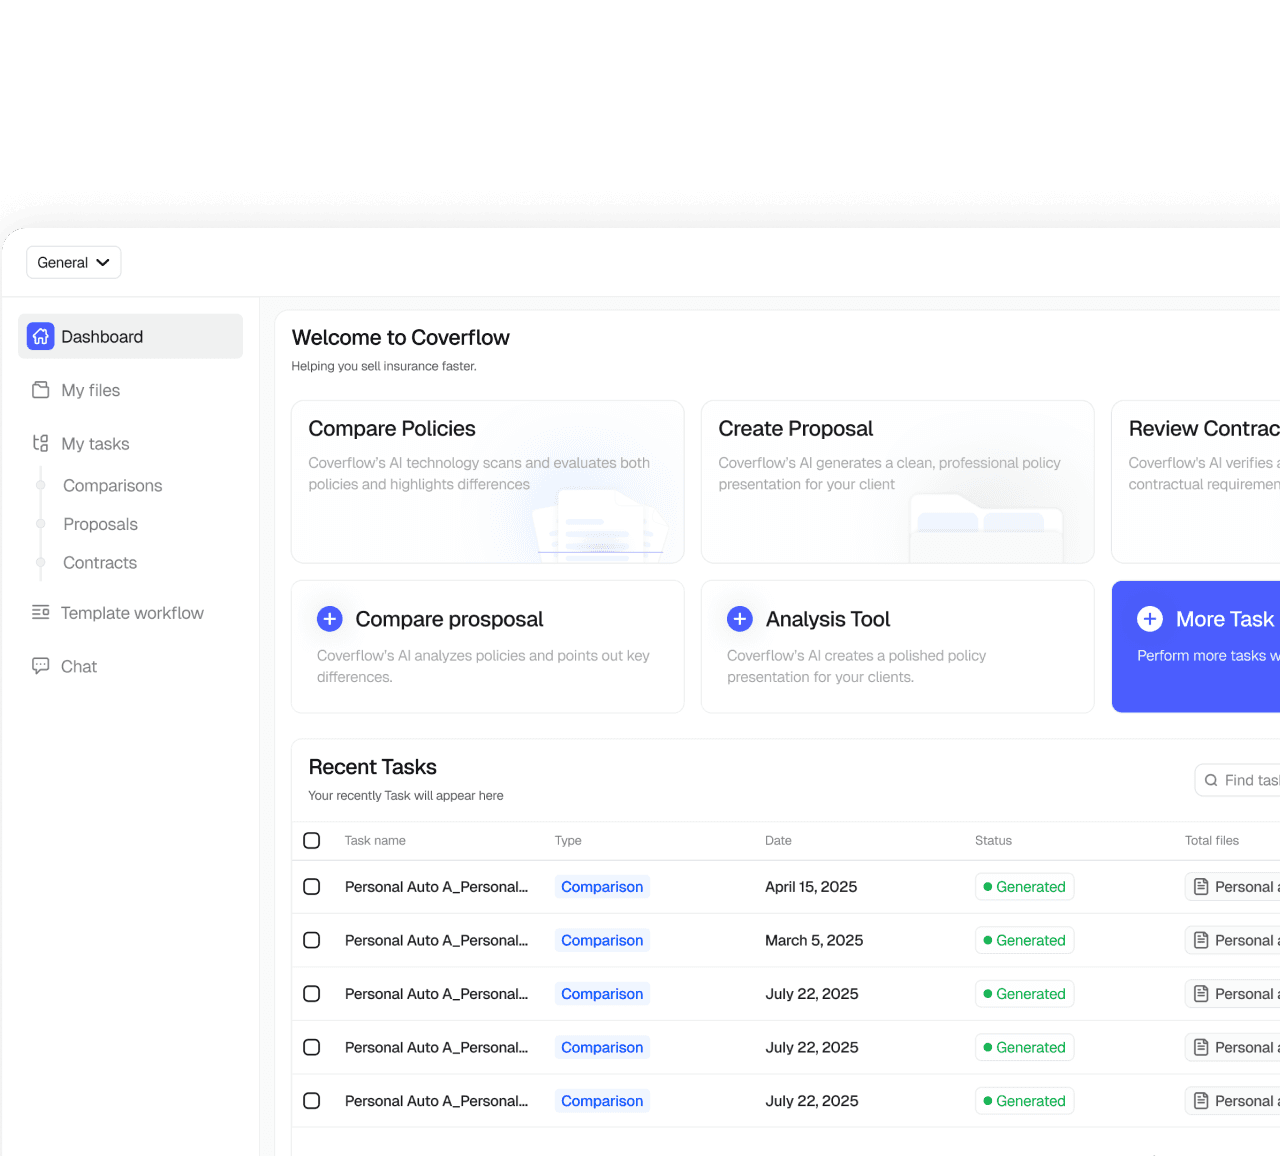
Task: Open the Create Proposal card
Action: [898, 482]
